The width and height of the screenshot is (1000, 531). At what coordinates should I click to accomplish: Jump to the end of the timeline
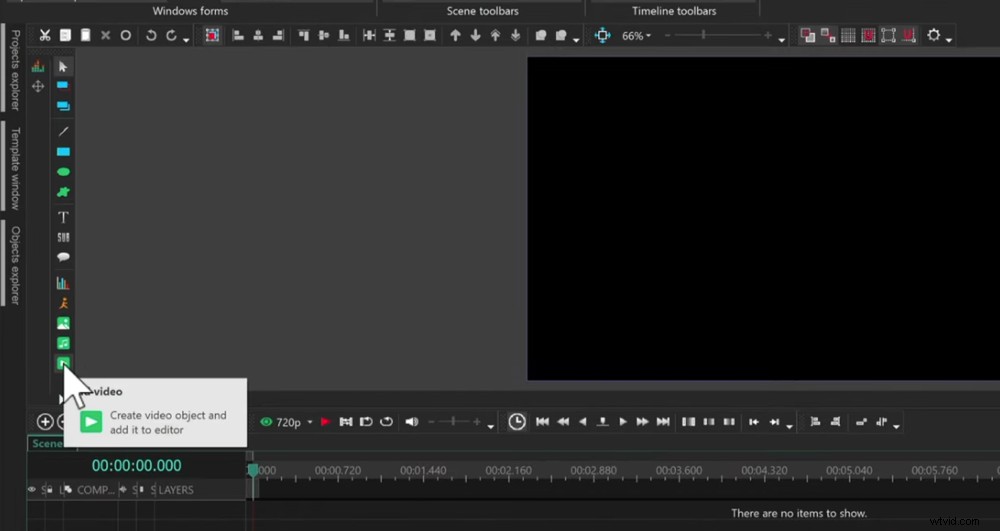pyautogui.click(x=663, y=422)
